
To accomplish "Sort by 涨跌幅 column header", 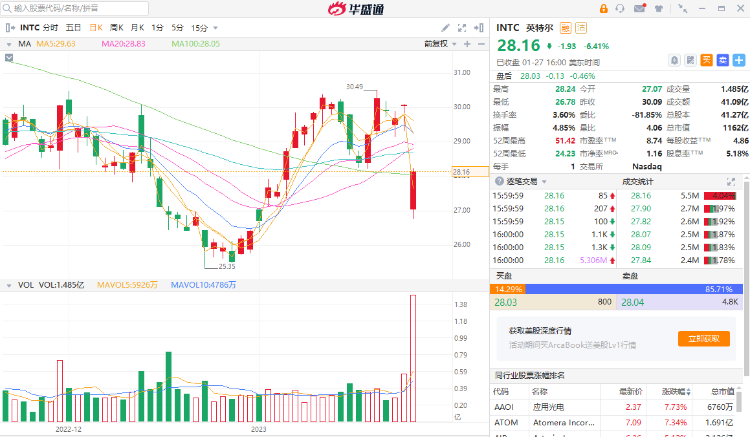I will pyautogui.click(x=676, y=392).
